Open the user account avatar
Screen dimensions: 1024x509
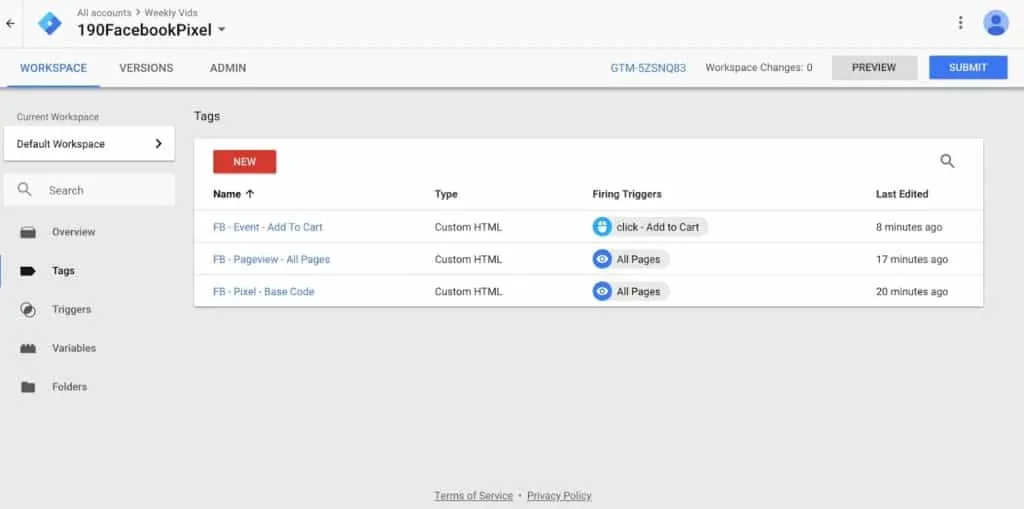996,23
